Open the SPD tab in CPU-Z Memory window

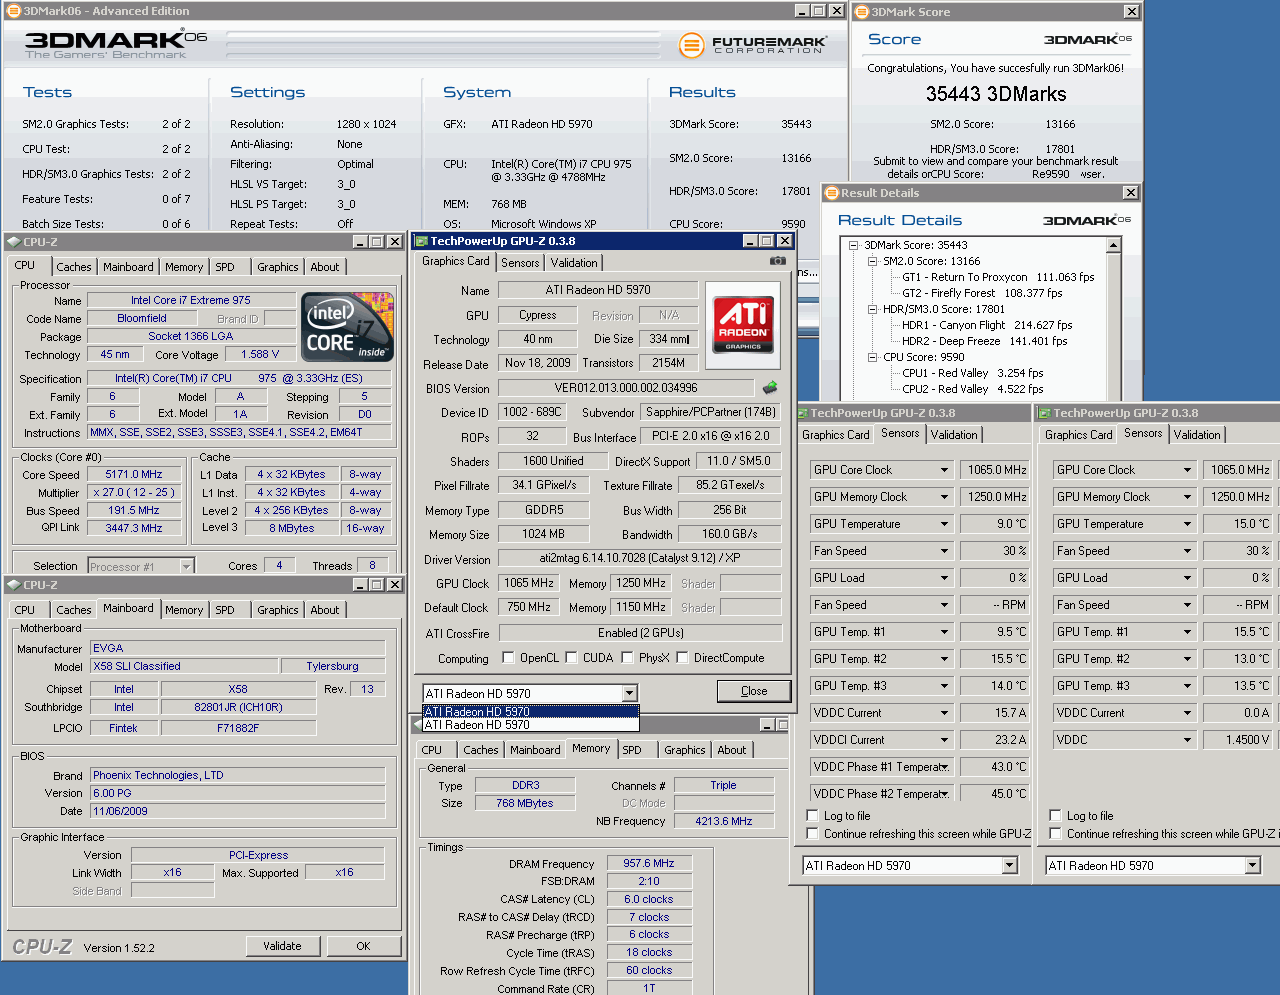click(x=632, y=750)
